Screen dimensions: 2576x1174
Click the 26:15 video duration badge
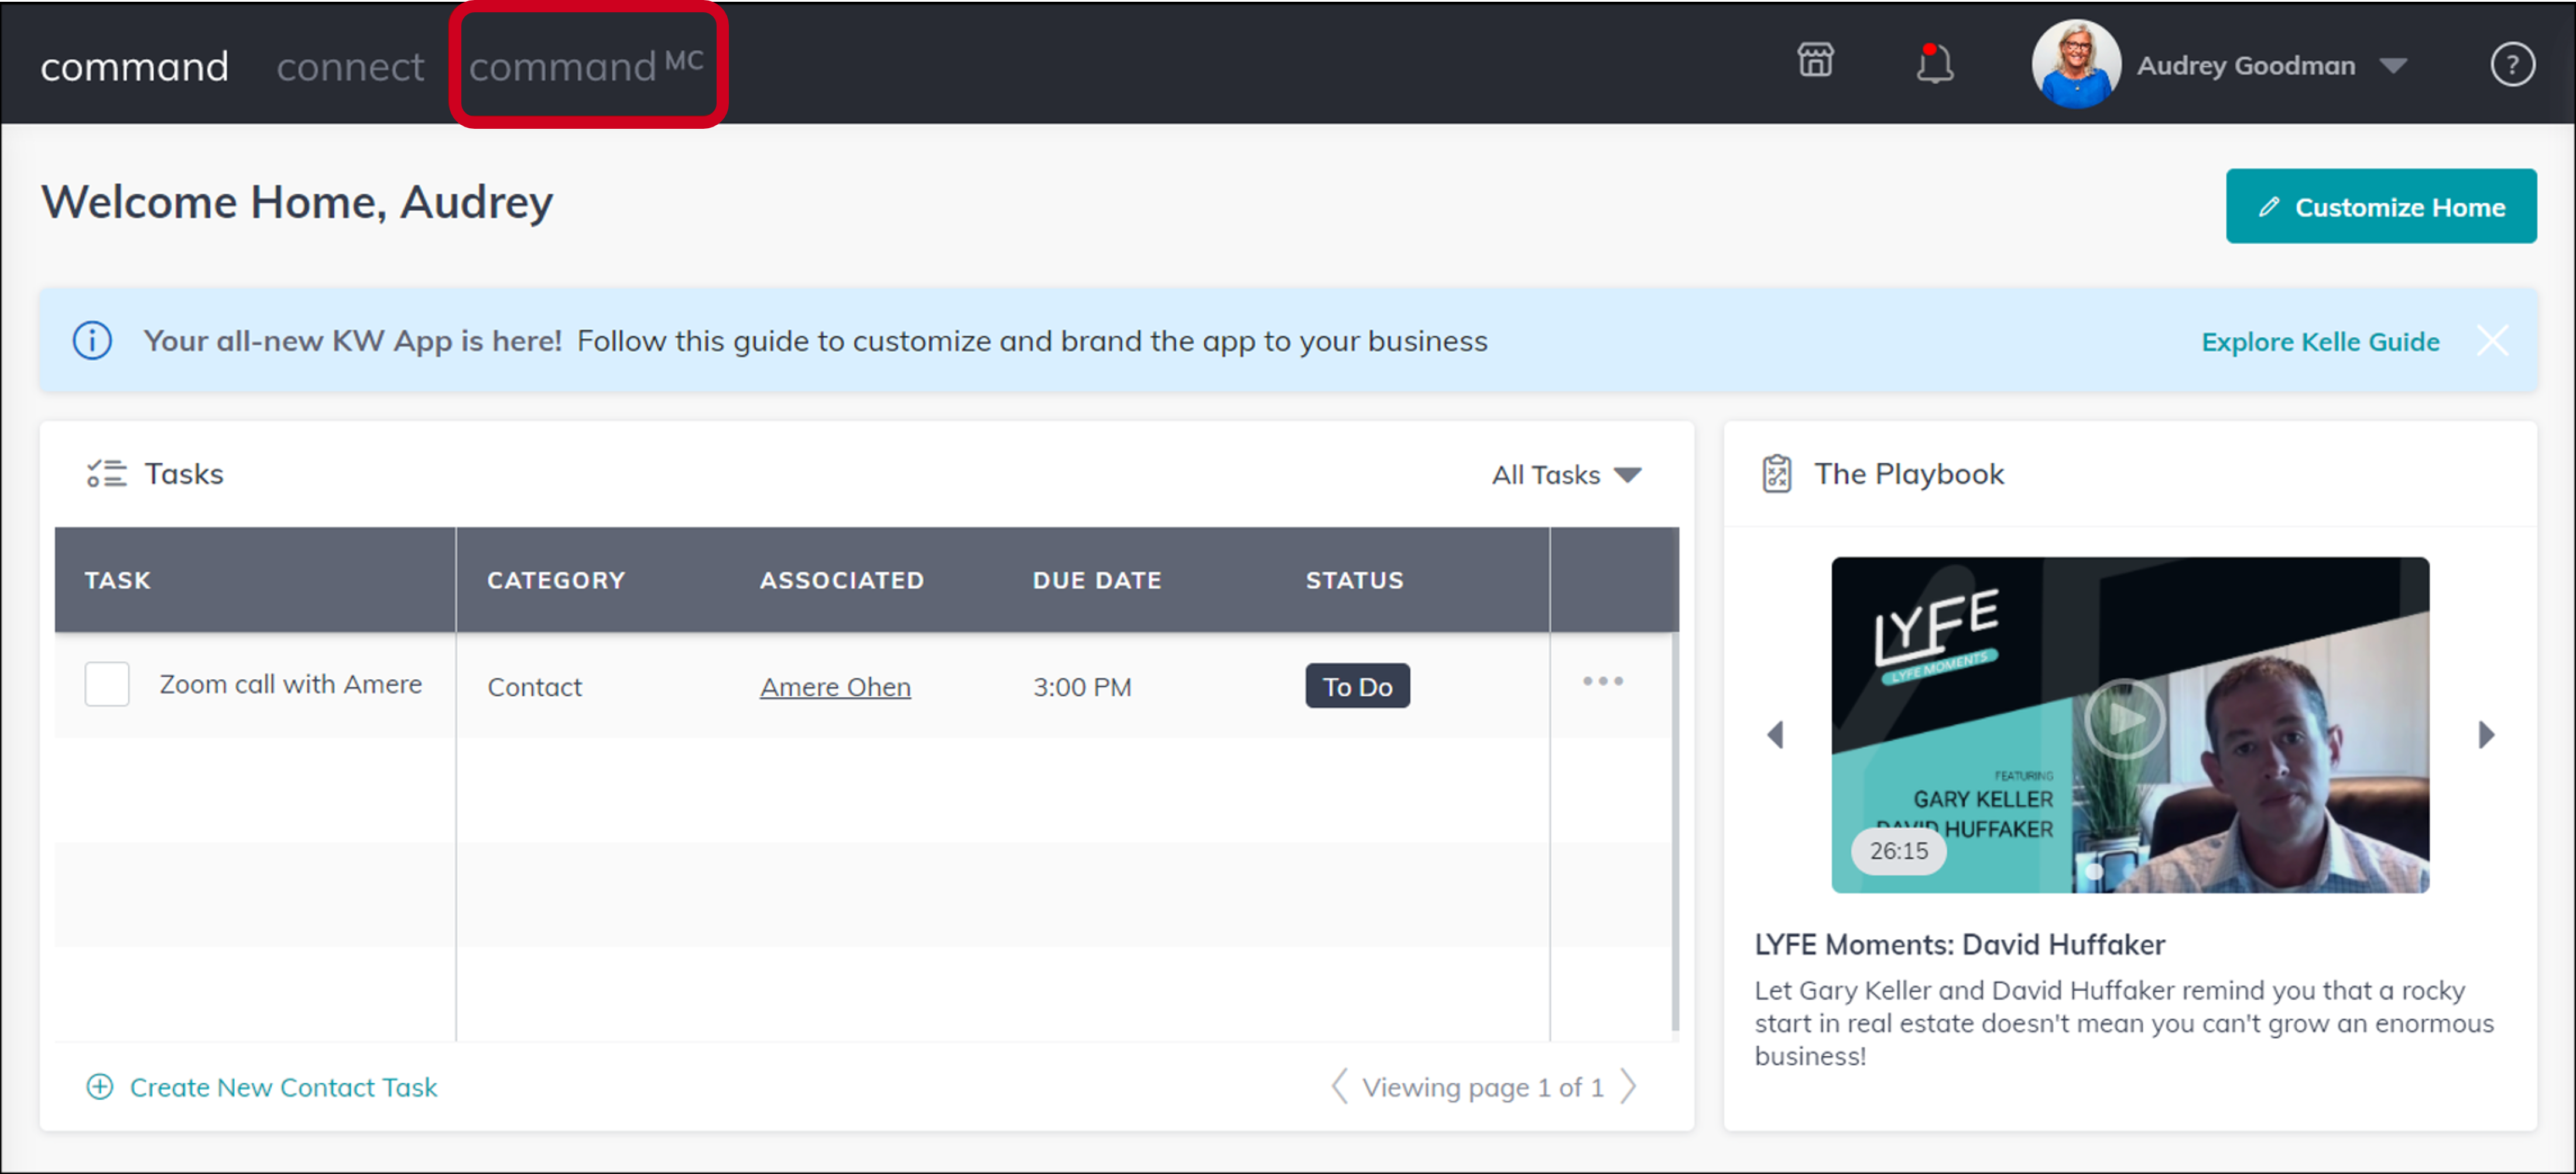pyautogui.click(x=1898, y=851)
